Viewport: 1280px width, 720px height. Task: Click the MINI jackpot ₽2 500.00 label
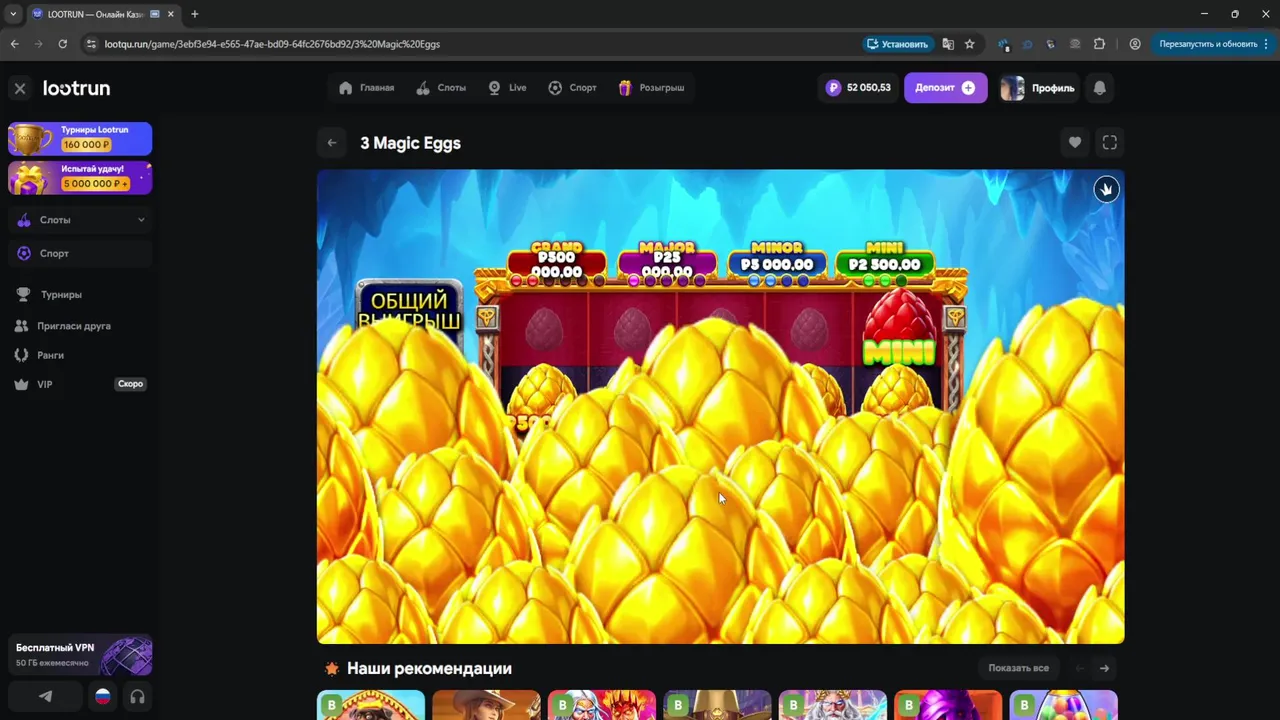point(884,264)
